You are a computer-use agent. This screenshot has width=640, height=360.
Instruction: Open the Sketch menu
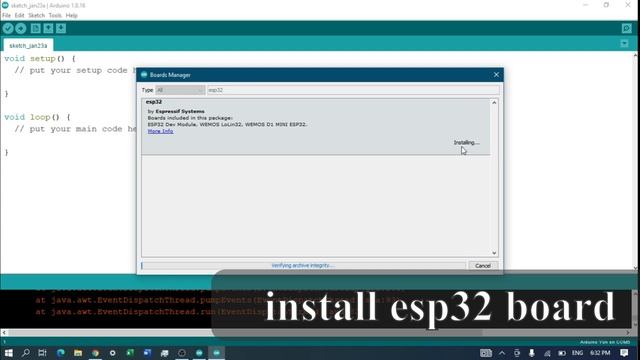coord(36,16)
